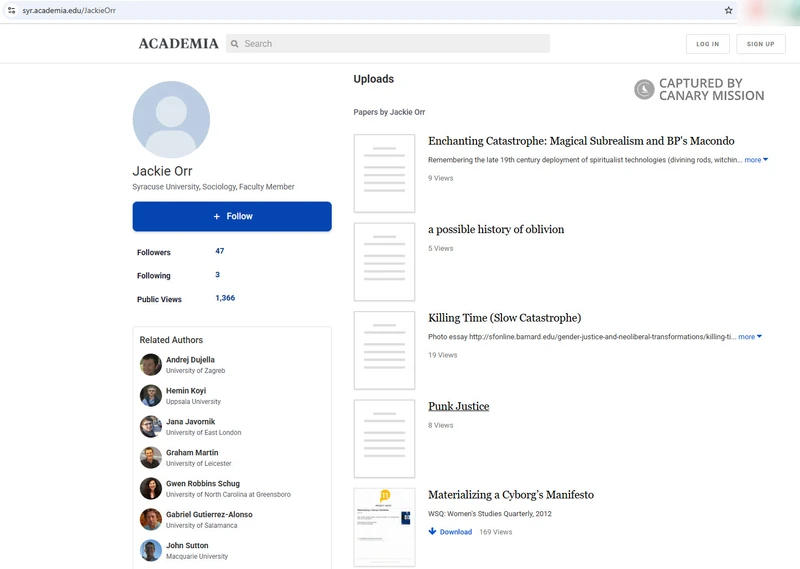The height and width of the screenshot is (569, 800).
Task: Open 'Killing Time (Slow Catastrophe)' paper
Action: (505, 318)
